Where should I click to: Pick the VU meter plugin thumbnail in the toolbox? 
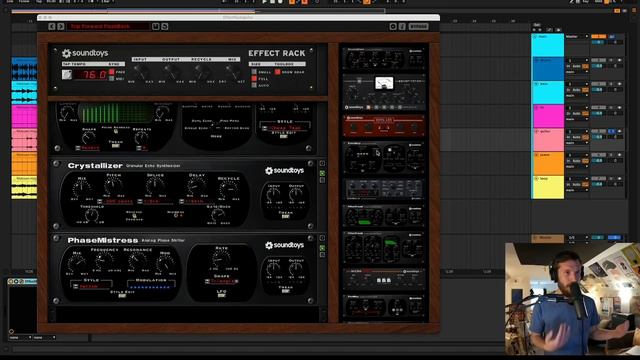(x=384, y=92)
